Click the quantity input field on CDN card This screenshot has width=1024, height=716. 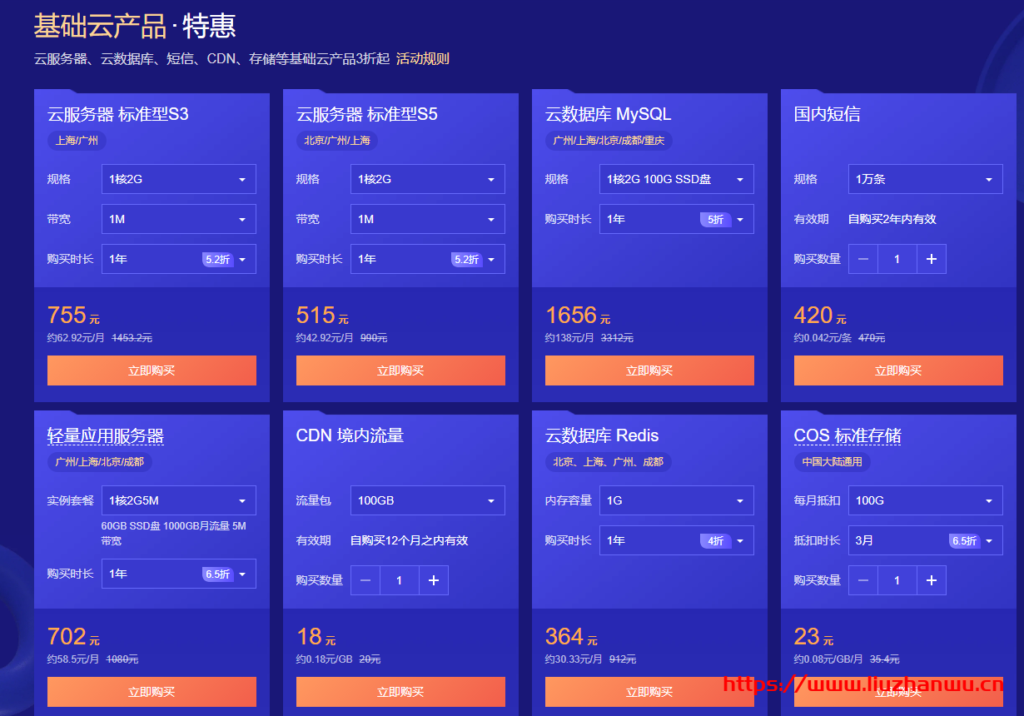tap(398, 580)
